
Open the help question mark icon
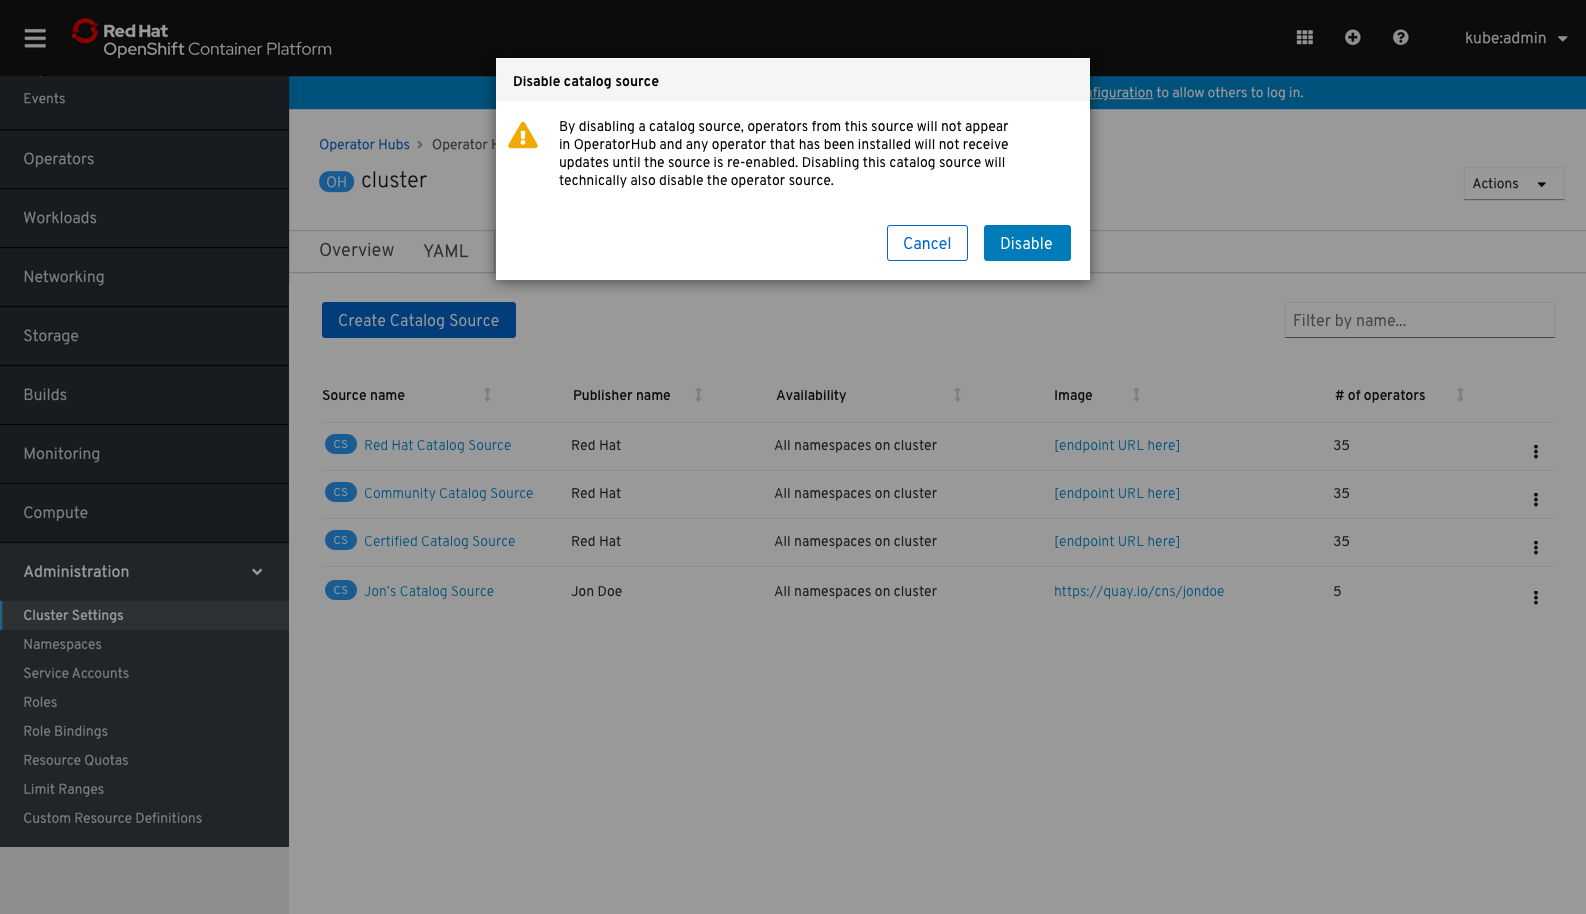tap(1401, 37)
